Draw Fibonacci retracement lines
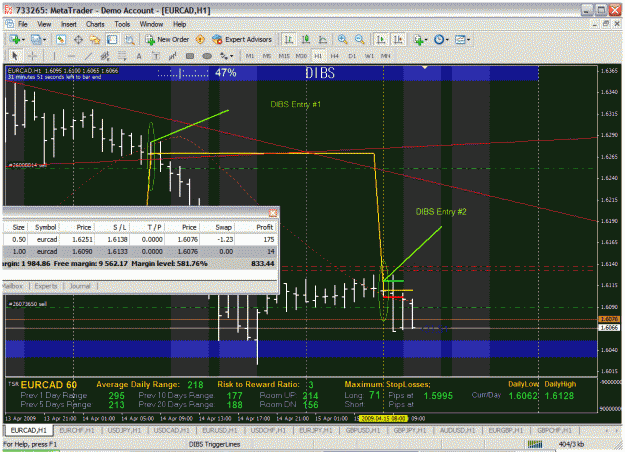Viewport: 625px width, 452px height. click(122, 56)
